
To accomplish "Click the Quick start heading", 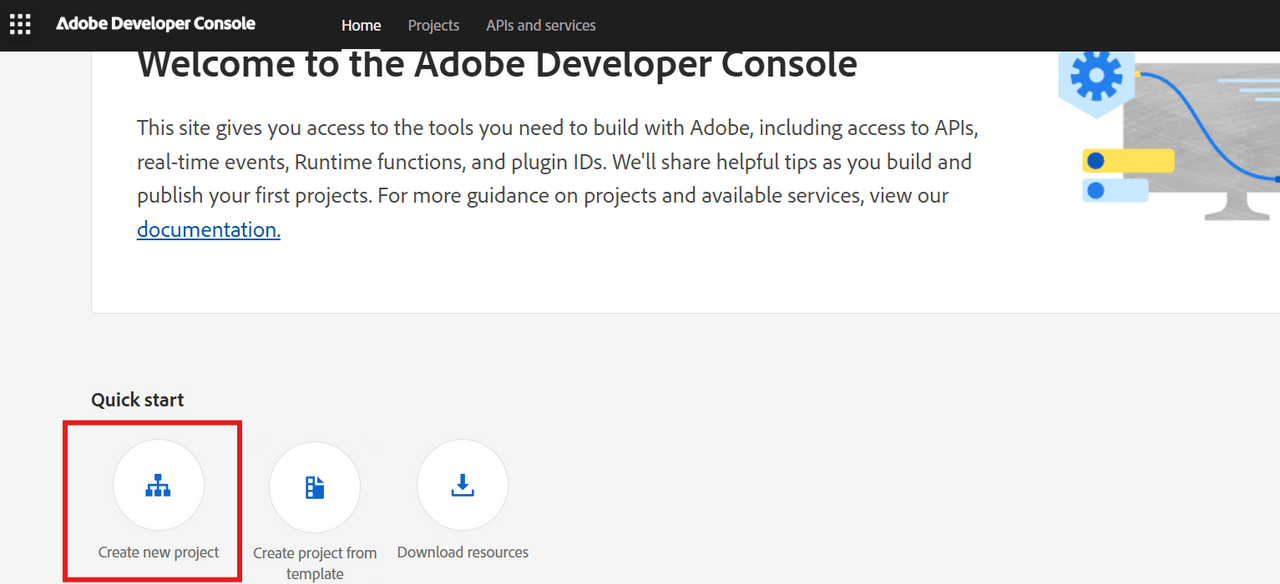I will point(138,400).
